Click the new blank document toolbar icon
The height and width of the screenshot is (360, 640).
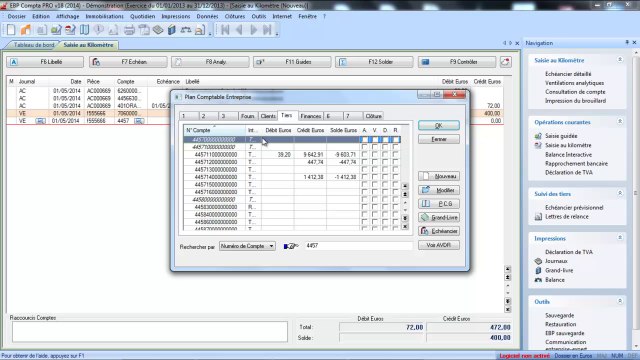point(11,30)
